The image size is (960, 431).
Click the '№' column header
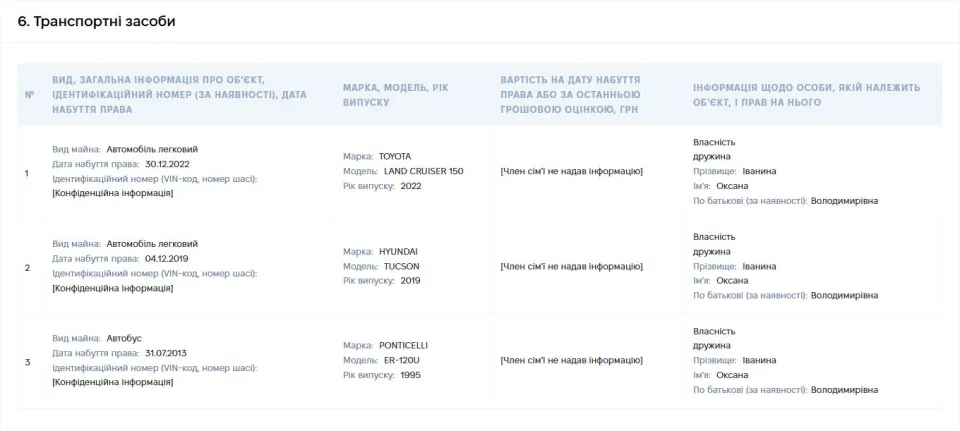coord(29,95)
